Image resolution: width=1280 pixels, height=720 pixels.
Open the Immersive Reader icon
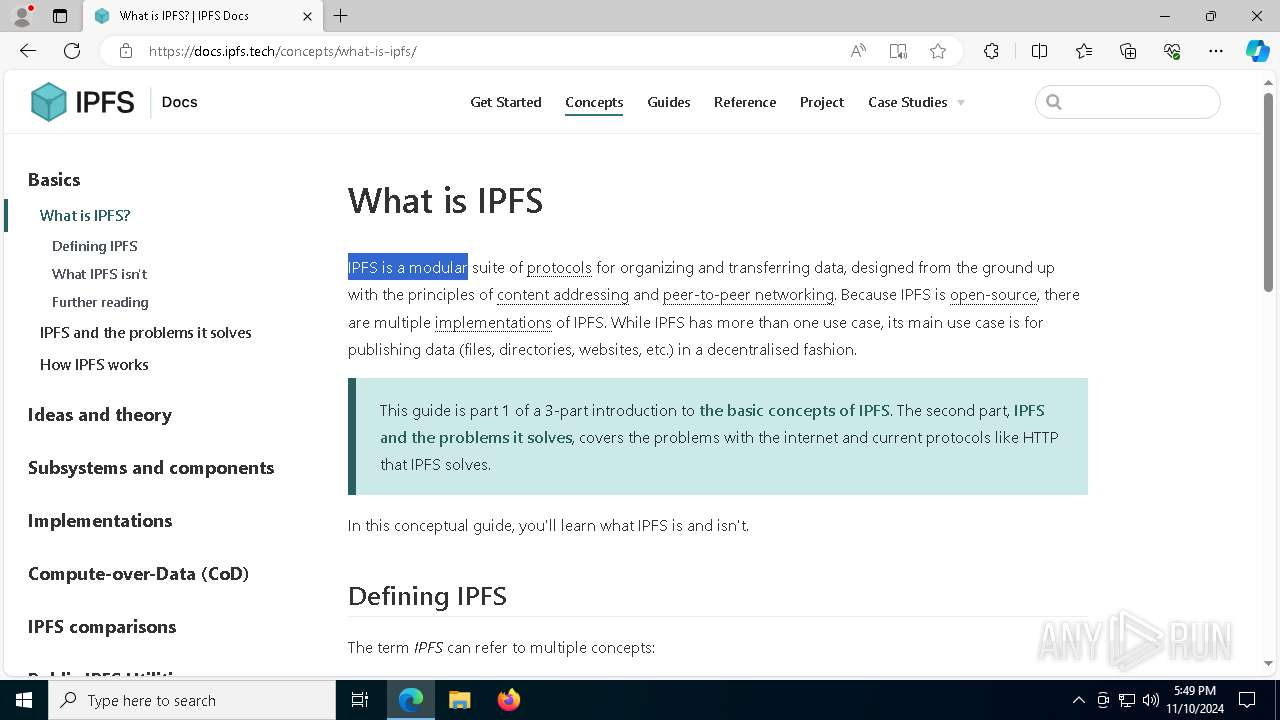898,51
